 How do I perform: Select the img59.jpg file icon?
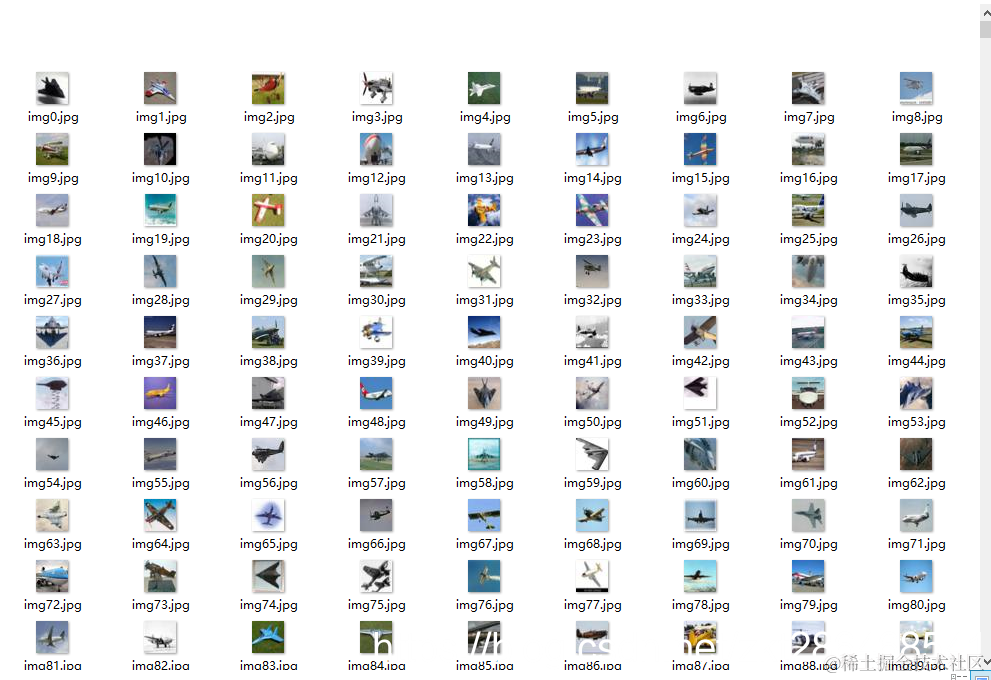click(x=592, y=454)
